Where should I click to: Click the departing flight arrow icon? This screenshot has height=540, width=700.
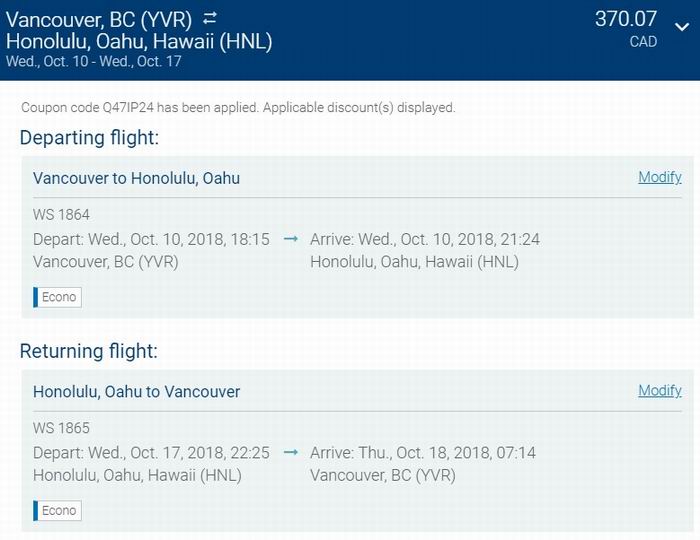(291, 239)
